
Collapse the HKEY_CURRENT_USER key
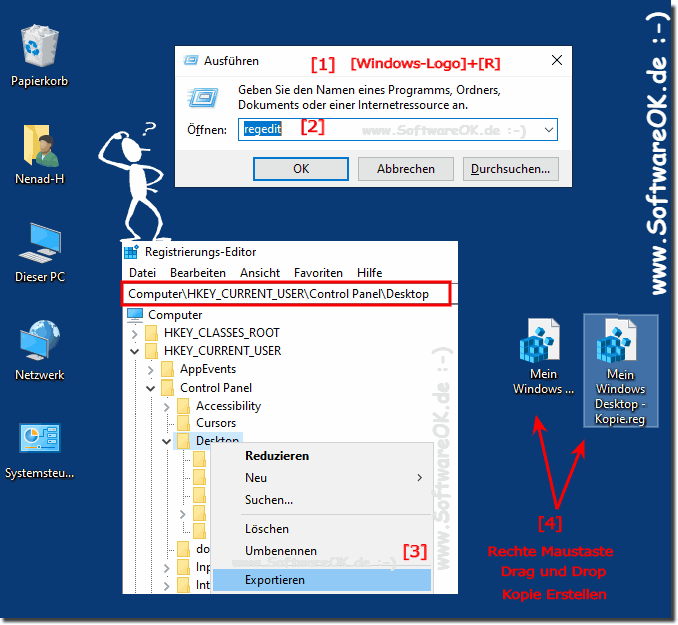point(134,352)
